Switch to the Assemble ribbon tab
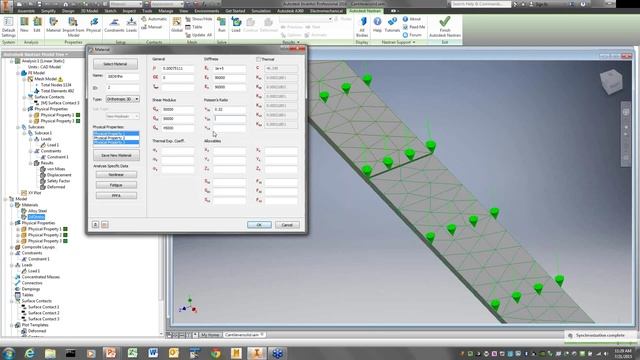The height and width of the screenshot is (360, 640). pos(26,11)
